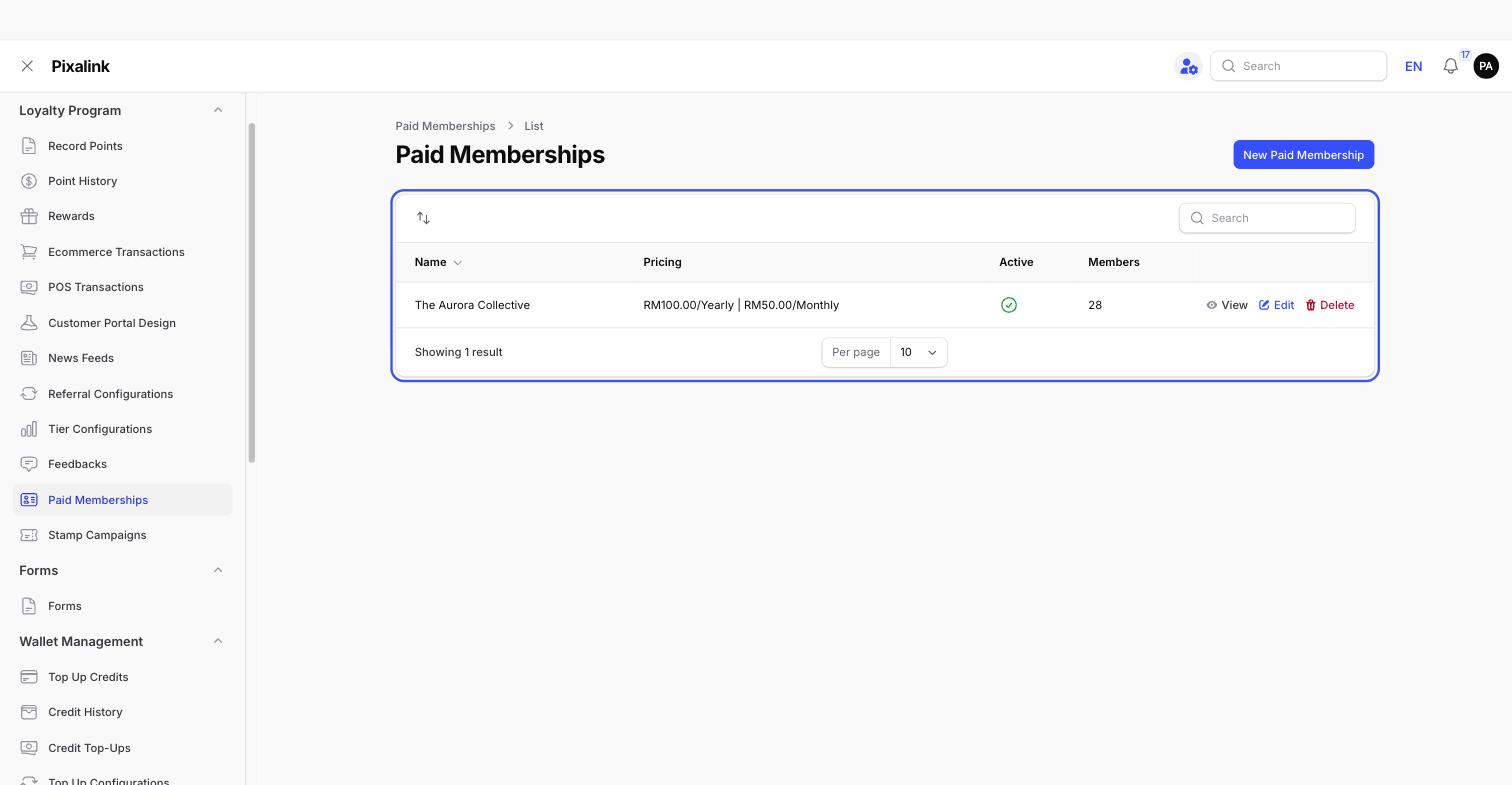Click the table sort arrows icon

[423, 218]
